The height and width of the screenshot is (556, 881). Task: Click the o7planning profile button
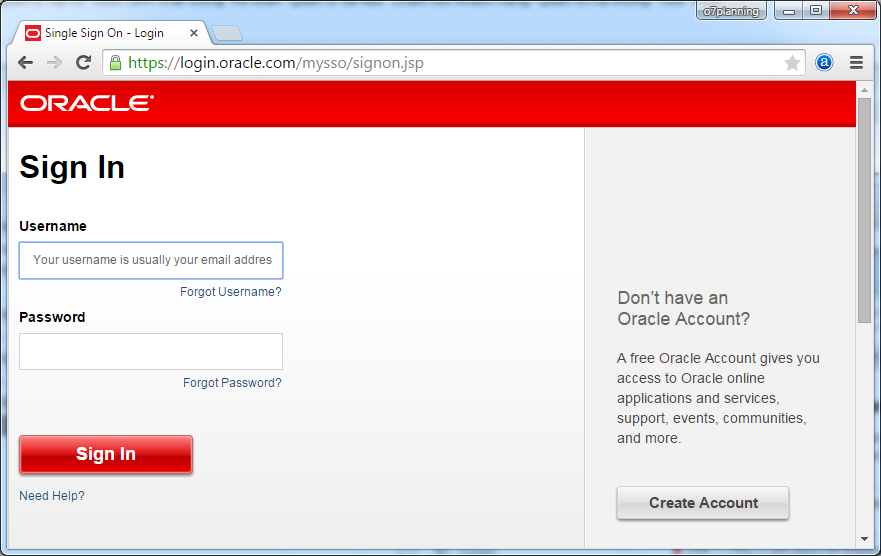click(731, 11)
